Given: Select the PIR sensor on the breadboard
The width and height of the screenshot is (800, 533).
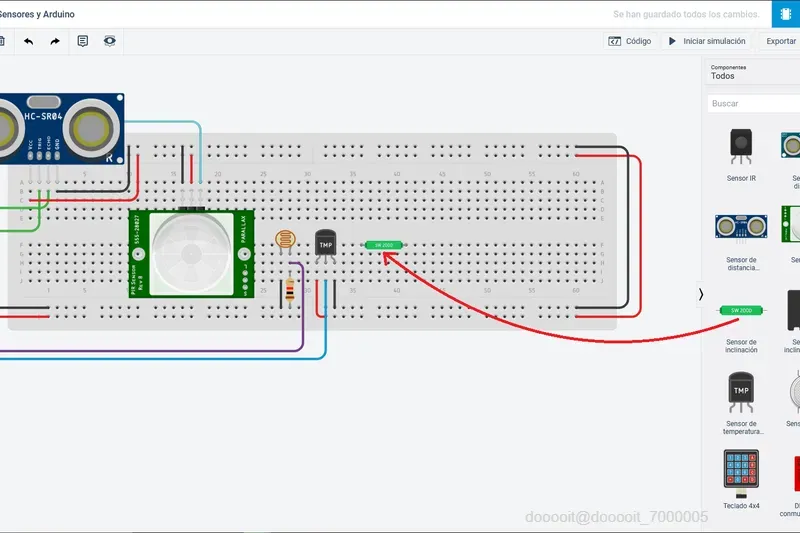Looking at the screenshot, I should 191,253.
